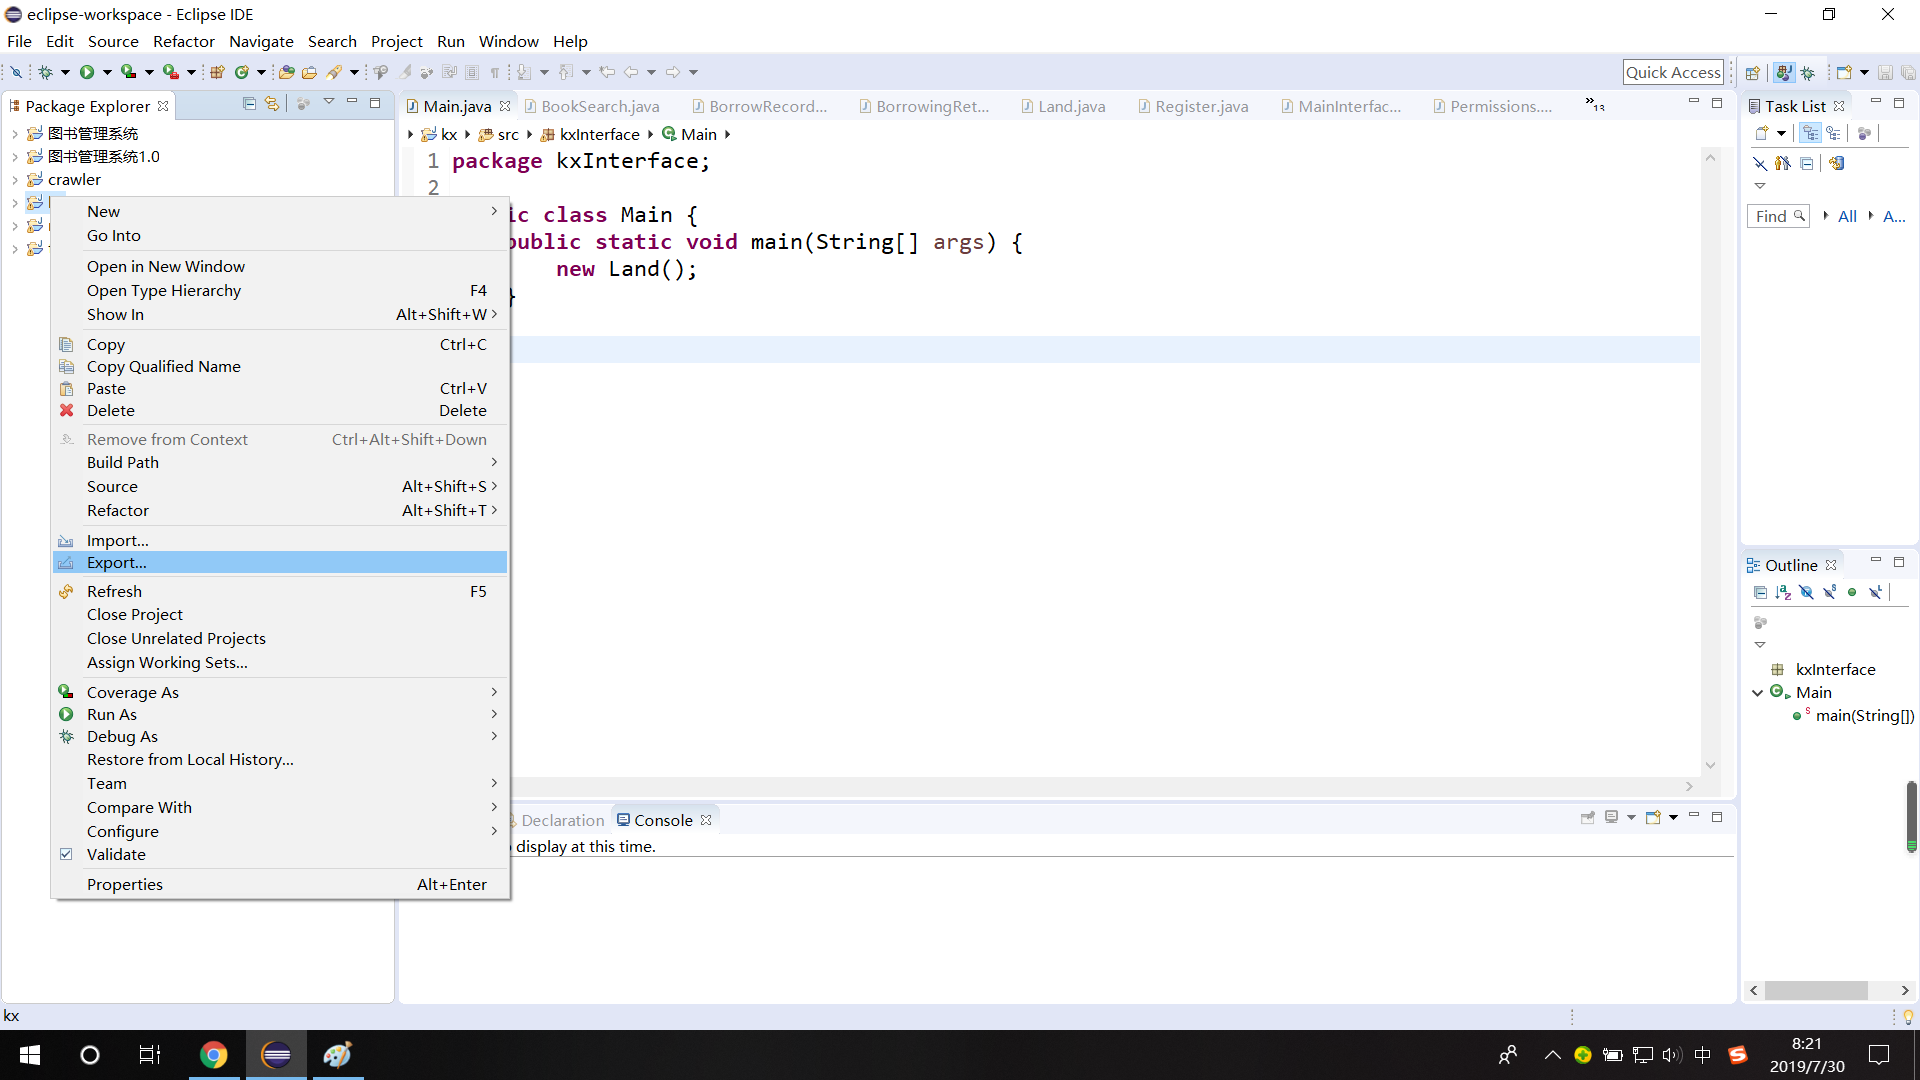Click Collapse All in Package Explorer
1920x1080 pixels.
tap(249, 104)
